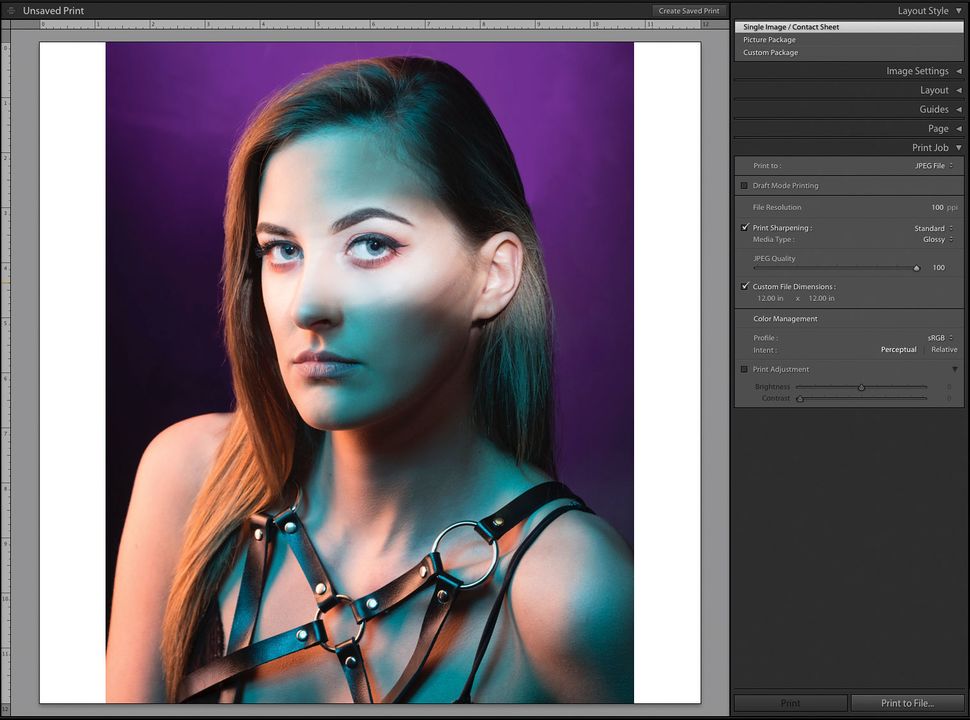This screenshot has height=720, width=970.
Task: Change Media Type from Glossy
Action: (934, 239)
